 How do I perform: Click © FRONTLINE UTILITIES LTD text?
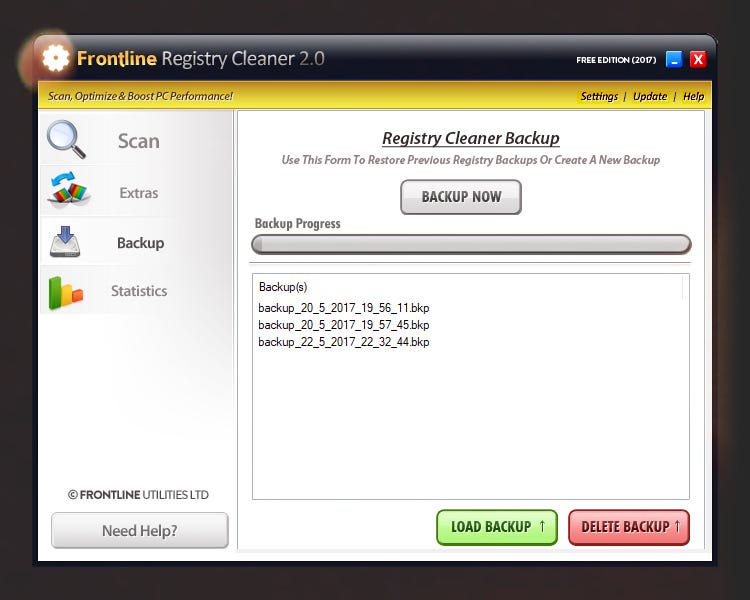(x=138, y=495)
